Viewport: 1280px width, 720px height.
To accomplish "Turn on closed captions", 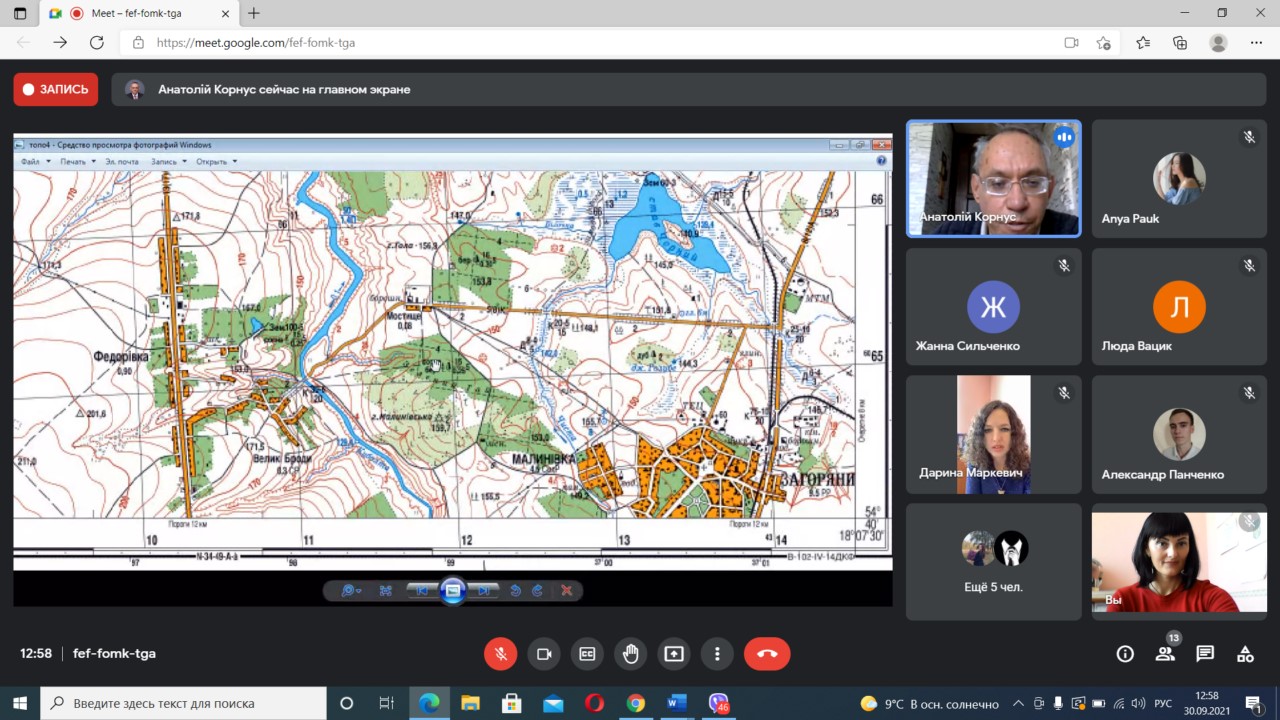I will 587,654.
